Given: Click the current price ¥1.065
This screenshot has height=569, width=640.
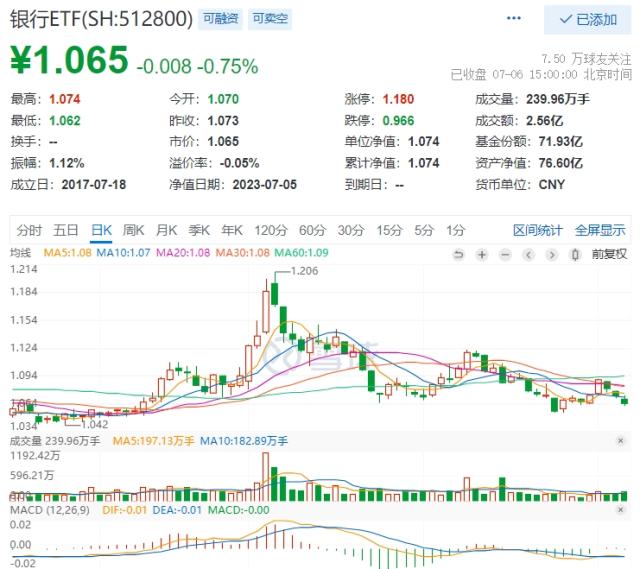Looking at the screenshot, I should (x=69, y=60).
